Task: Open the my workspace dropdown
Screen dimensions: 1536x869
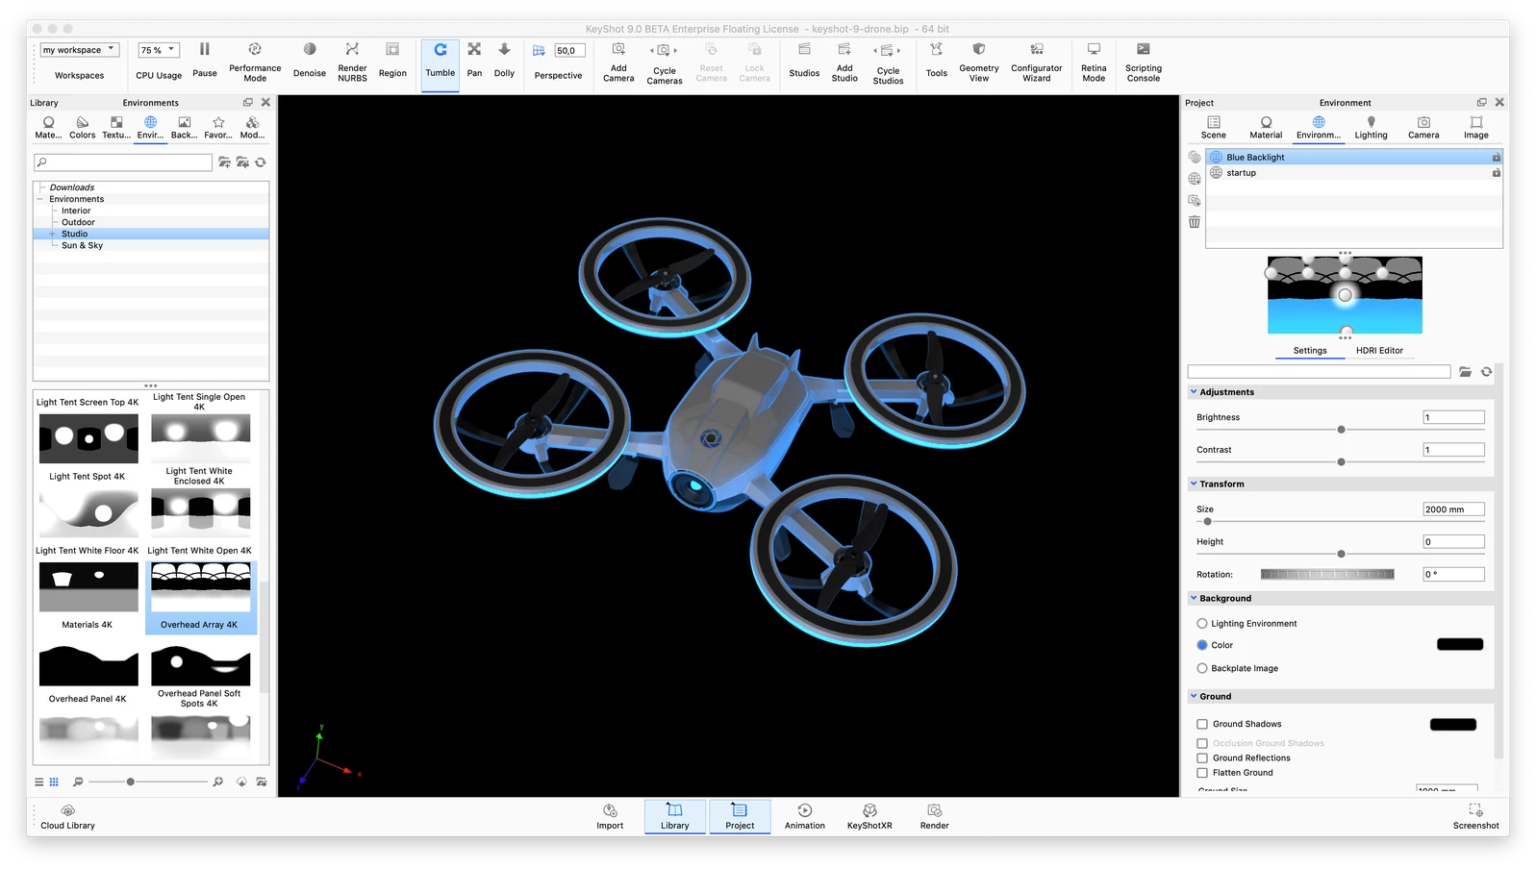Action: (x=79, y=50)
